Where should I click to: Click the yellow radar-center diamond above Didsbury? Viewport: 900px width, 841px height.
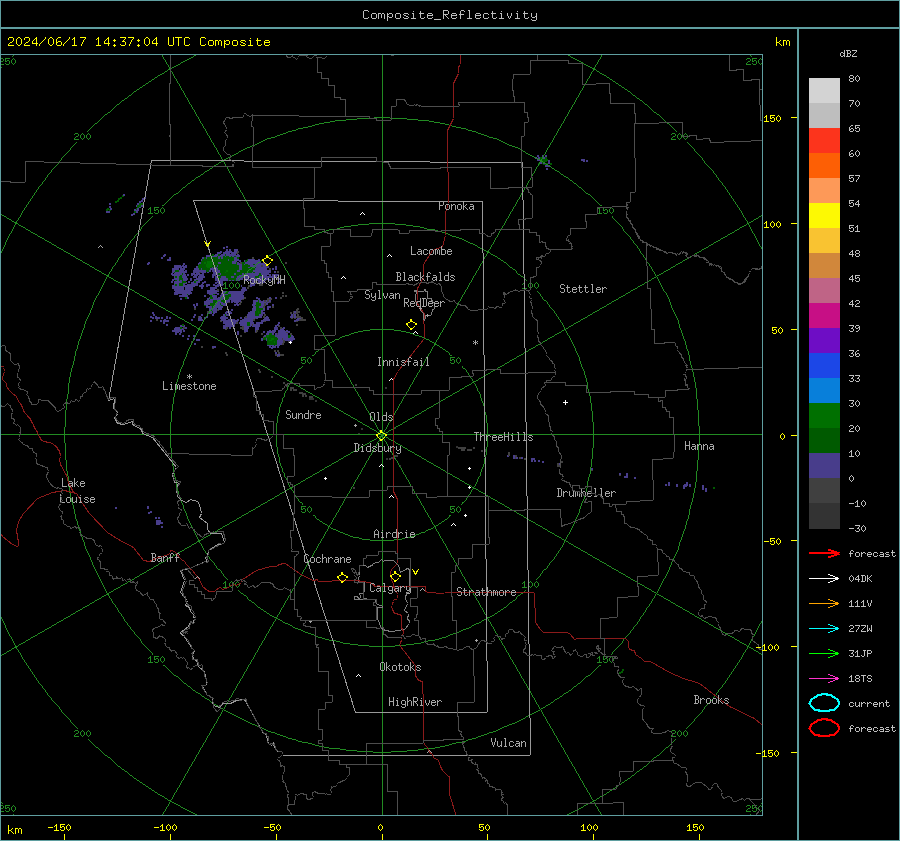pos(381,436)
